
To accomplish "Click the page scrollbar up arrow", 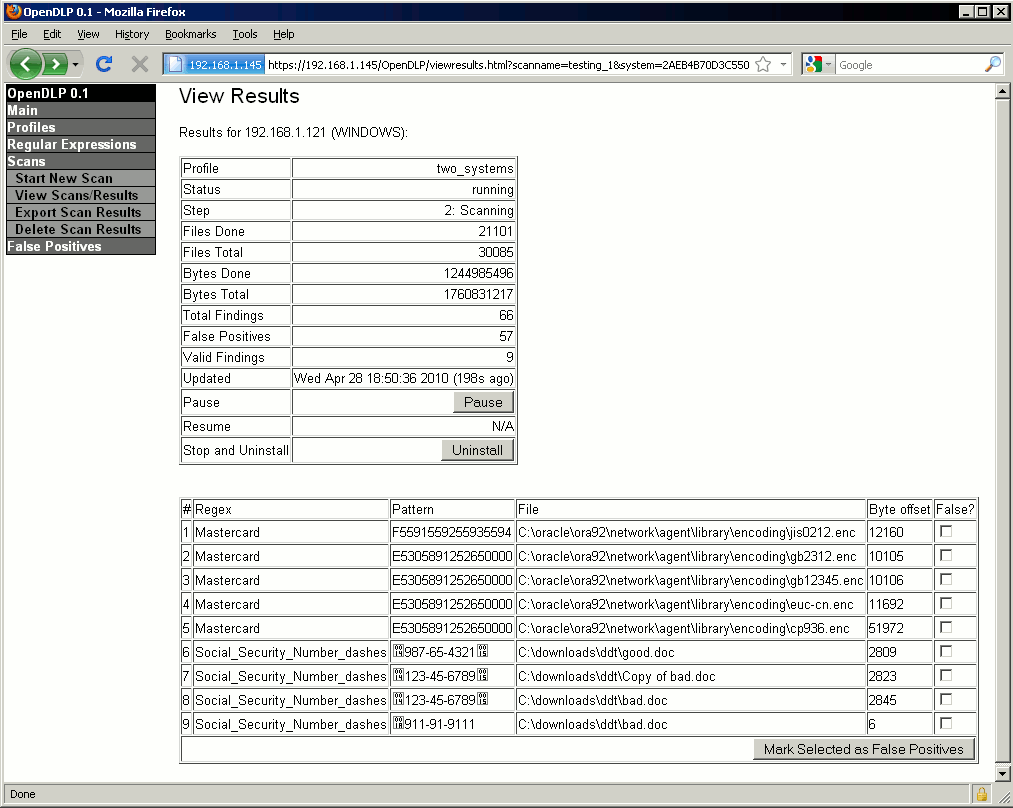I will (x=1002, y=91).
